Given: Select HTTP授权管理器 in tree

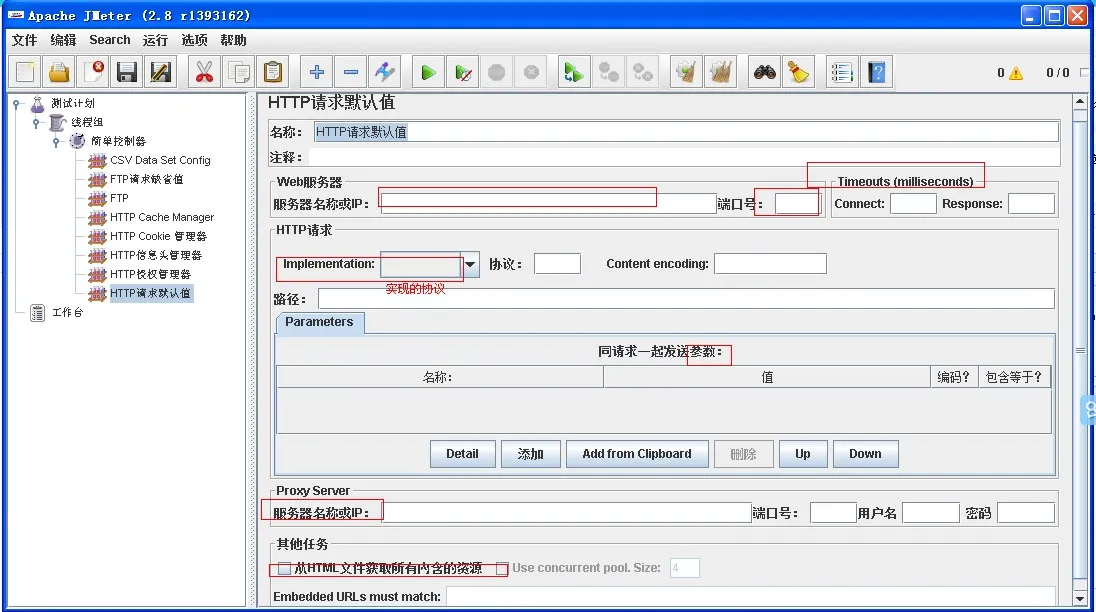Looking at the screenshot, I should click(150, 275).
